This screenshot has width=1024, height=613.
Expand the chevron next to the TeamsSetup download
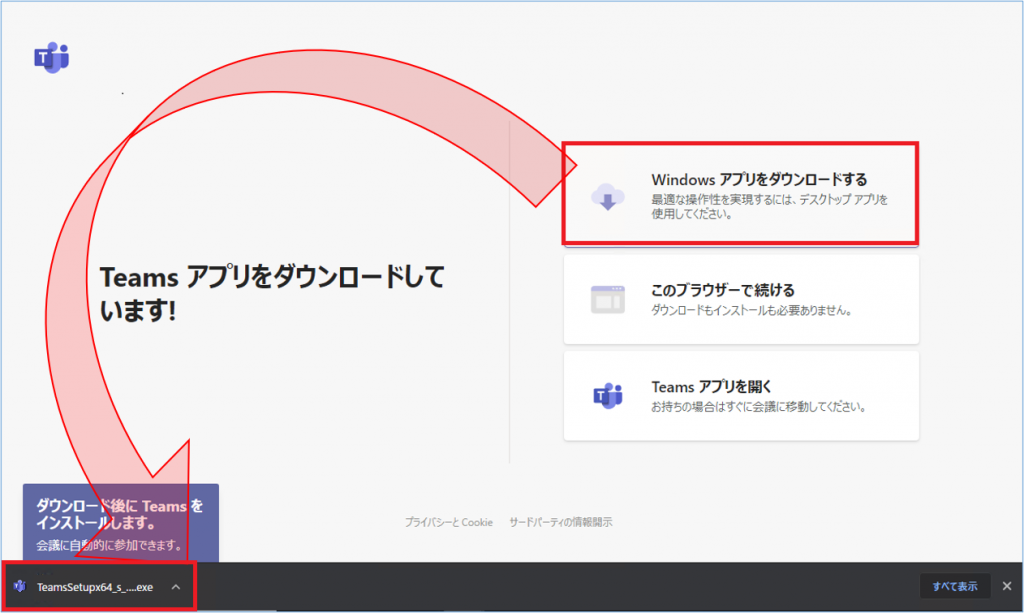(x=176, y=587)
